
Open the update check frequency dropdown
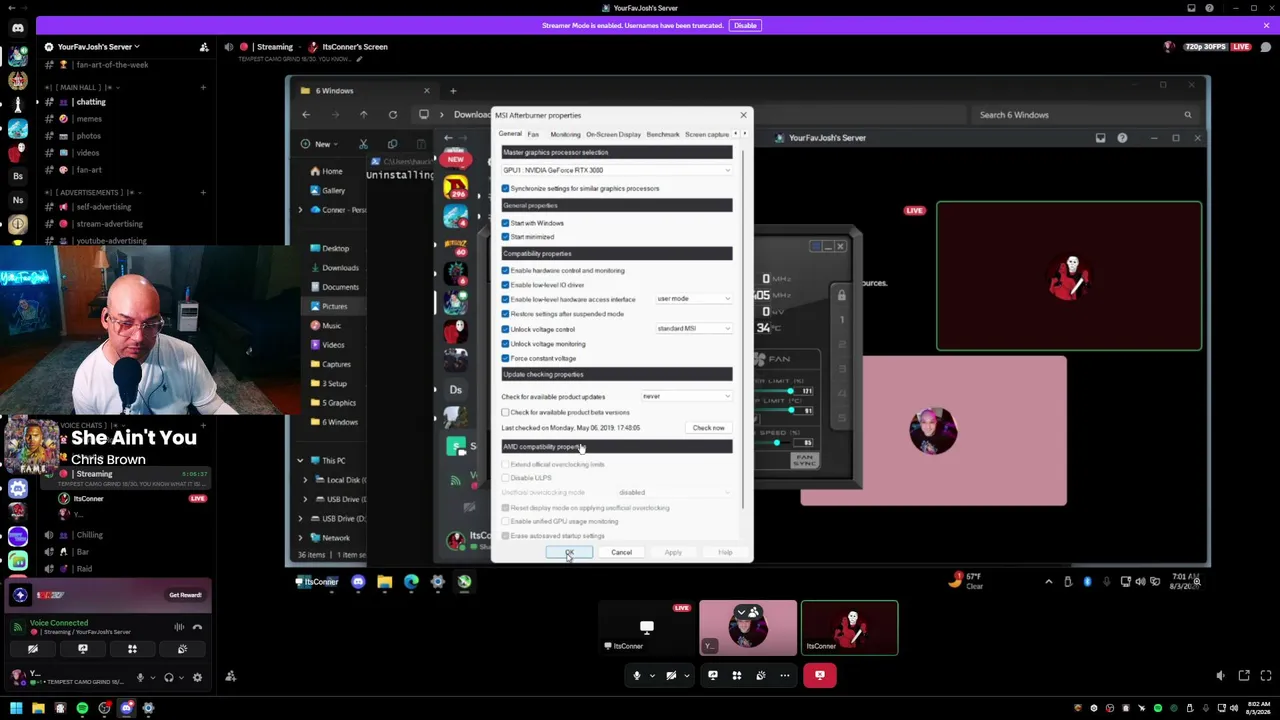tap(686, 396)
